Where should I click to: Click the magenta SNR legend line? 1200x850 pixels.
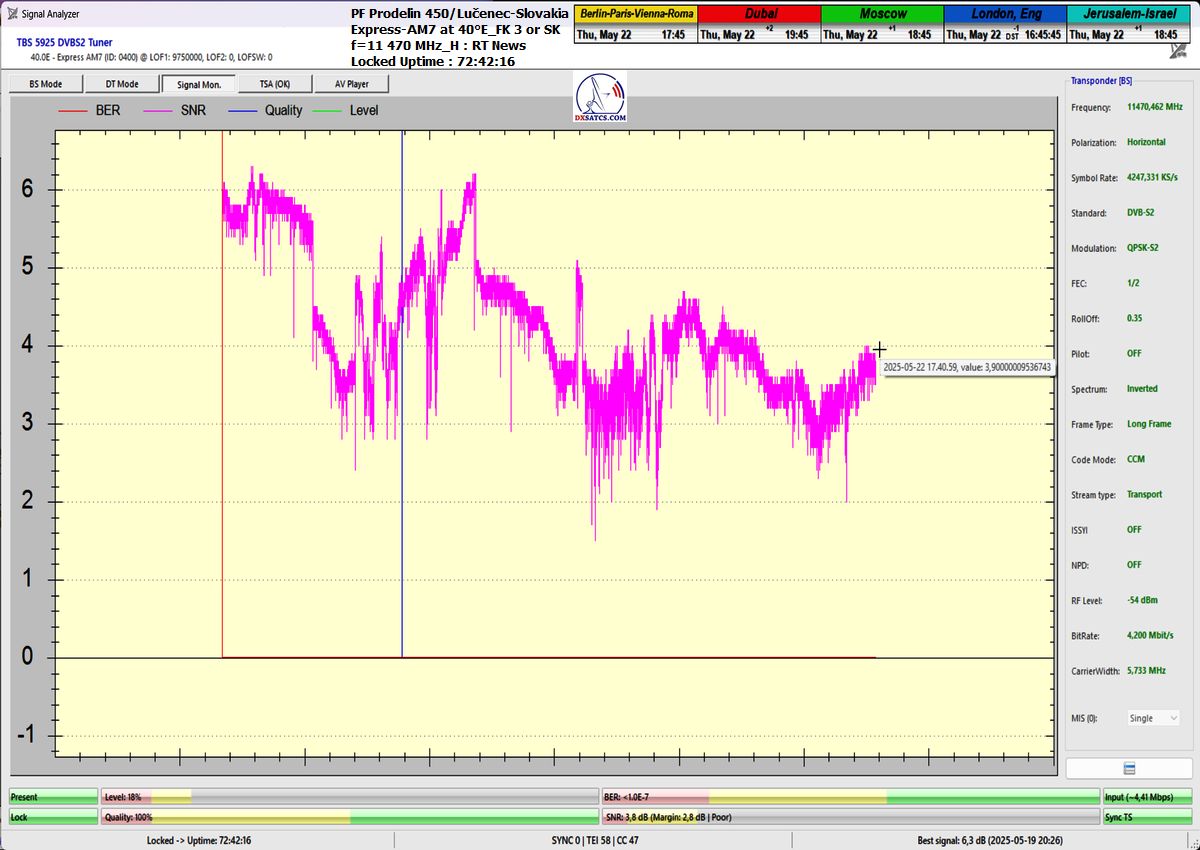coord(158,110)
